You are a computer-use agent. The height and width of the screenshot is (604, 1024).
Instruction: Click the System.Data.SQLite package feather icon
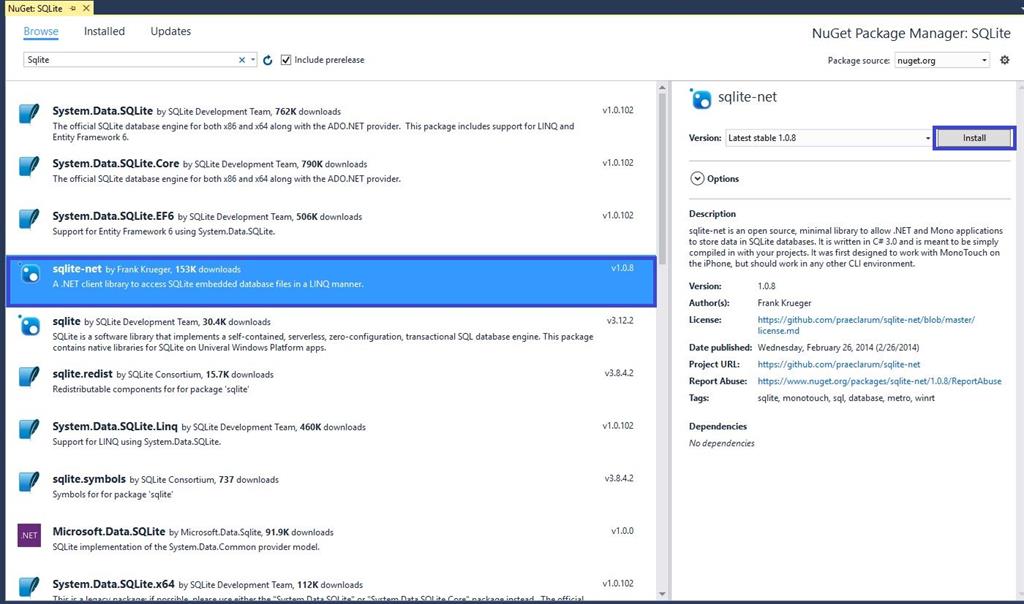29,114
